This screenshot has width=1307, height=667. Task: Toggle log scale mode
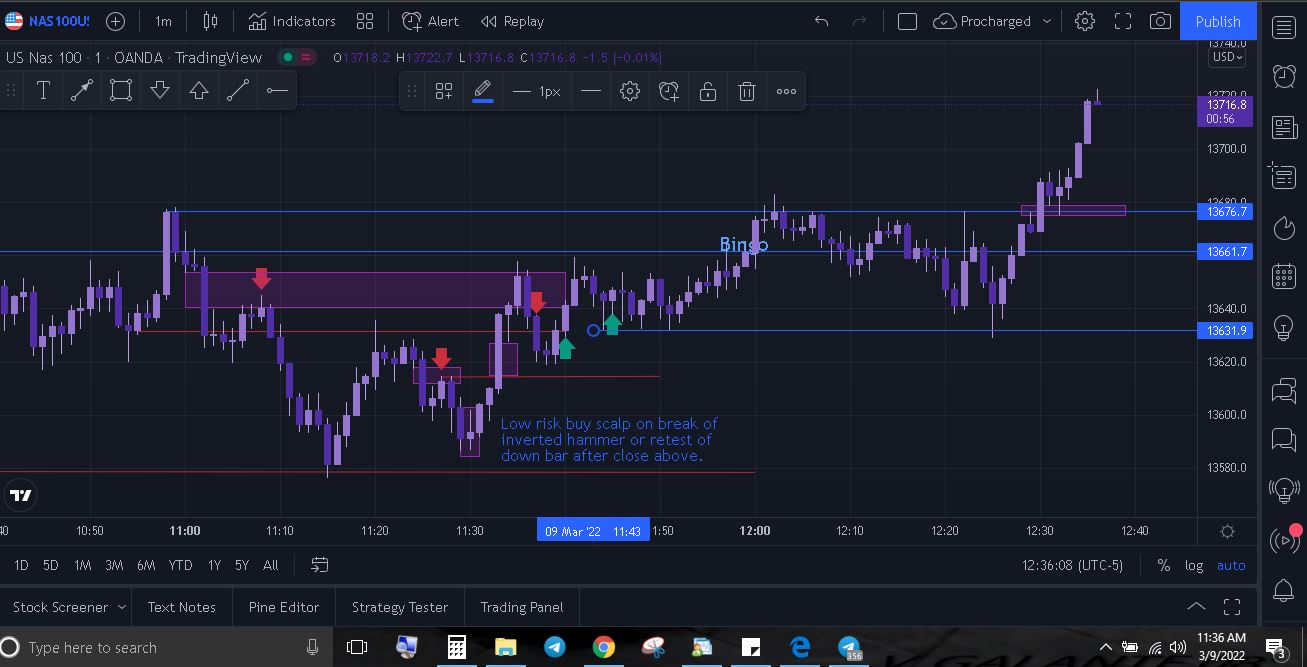click(x=1194, y=565)
